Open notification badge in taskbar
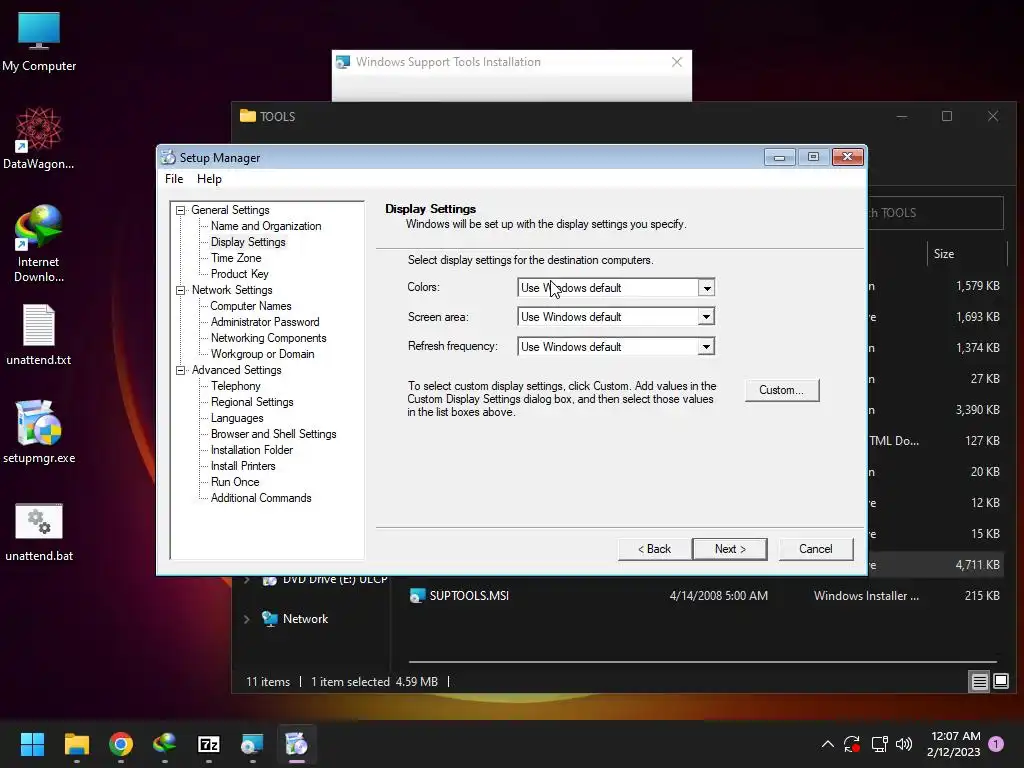Image resolution: width=1024 pixels, height=768 pixels. [996, 744]
